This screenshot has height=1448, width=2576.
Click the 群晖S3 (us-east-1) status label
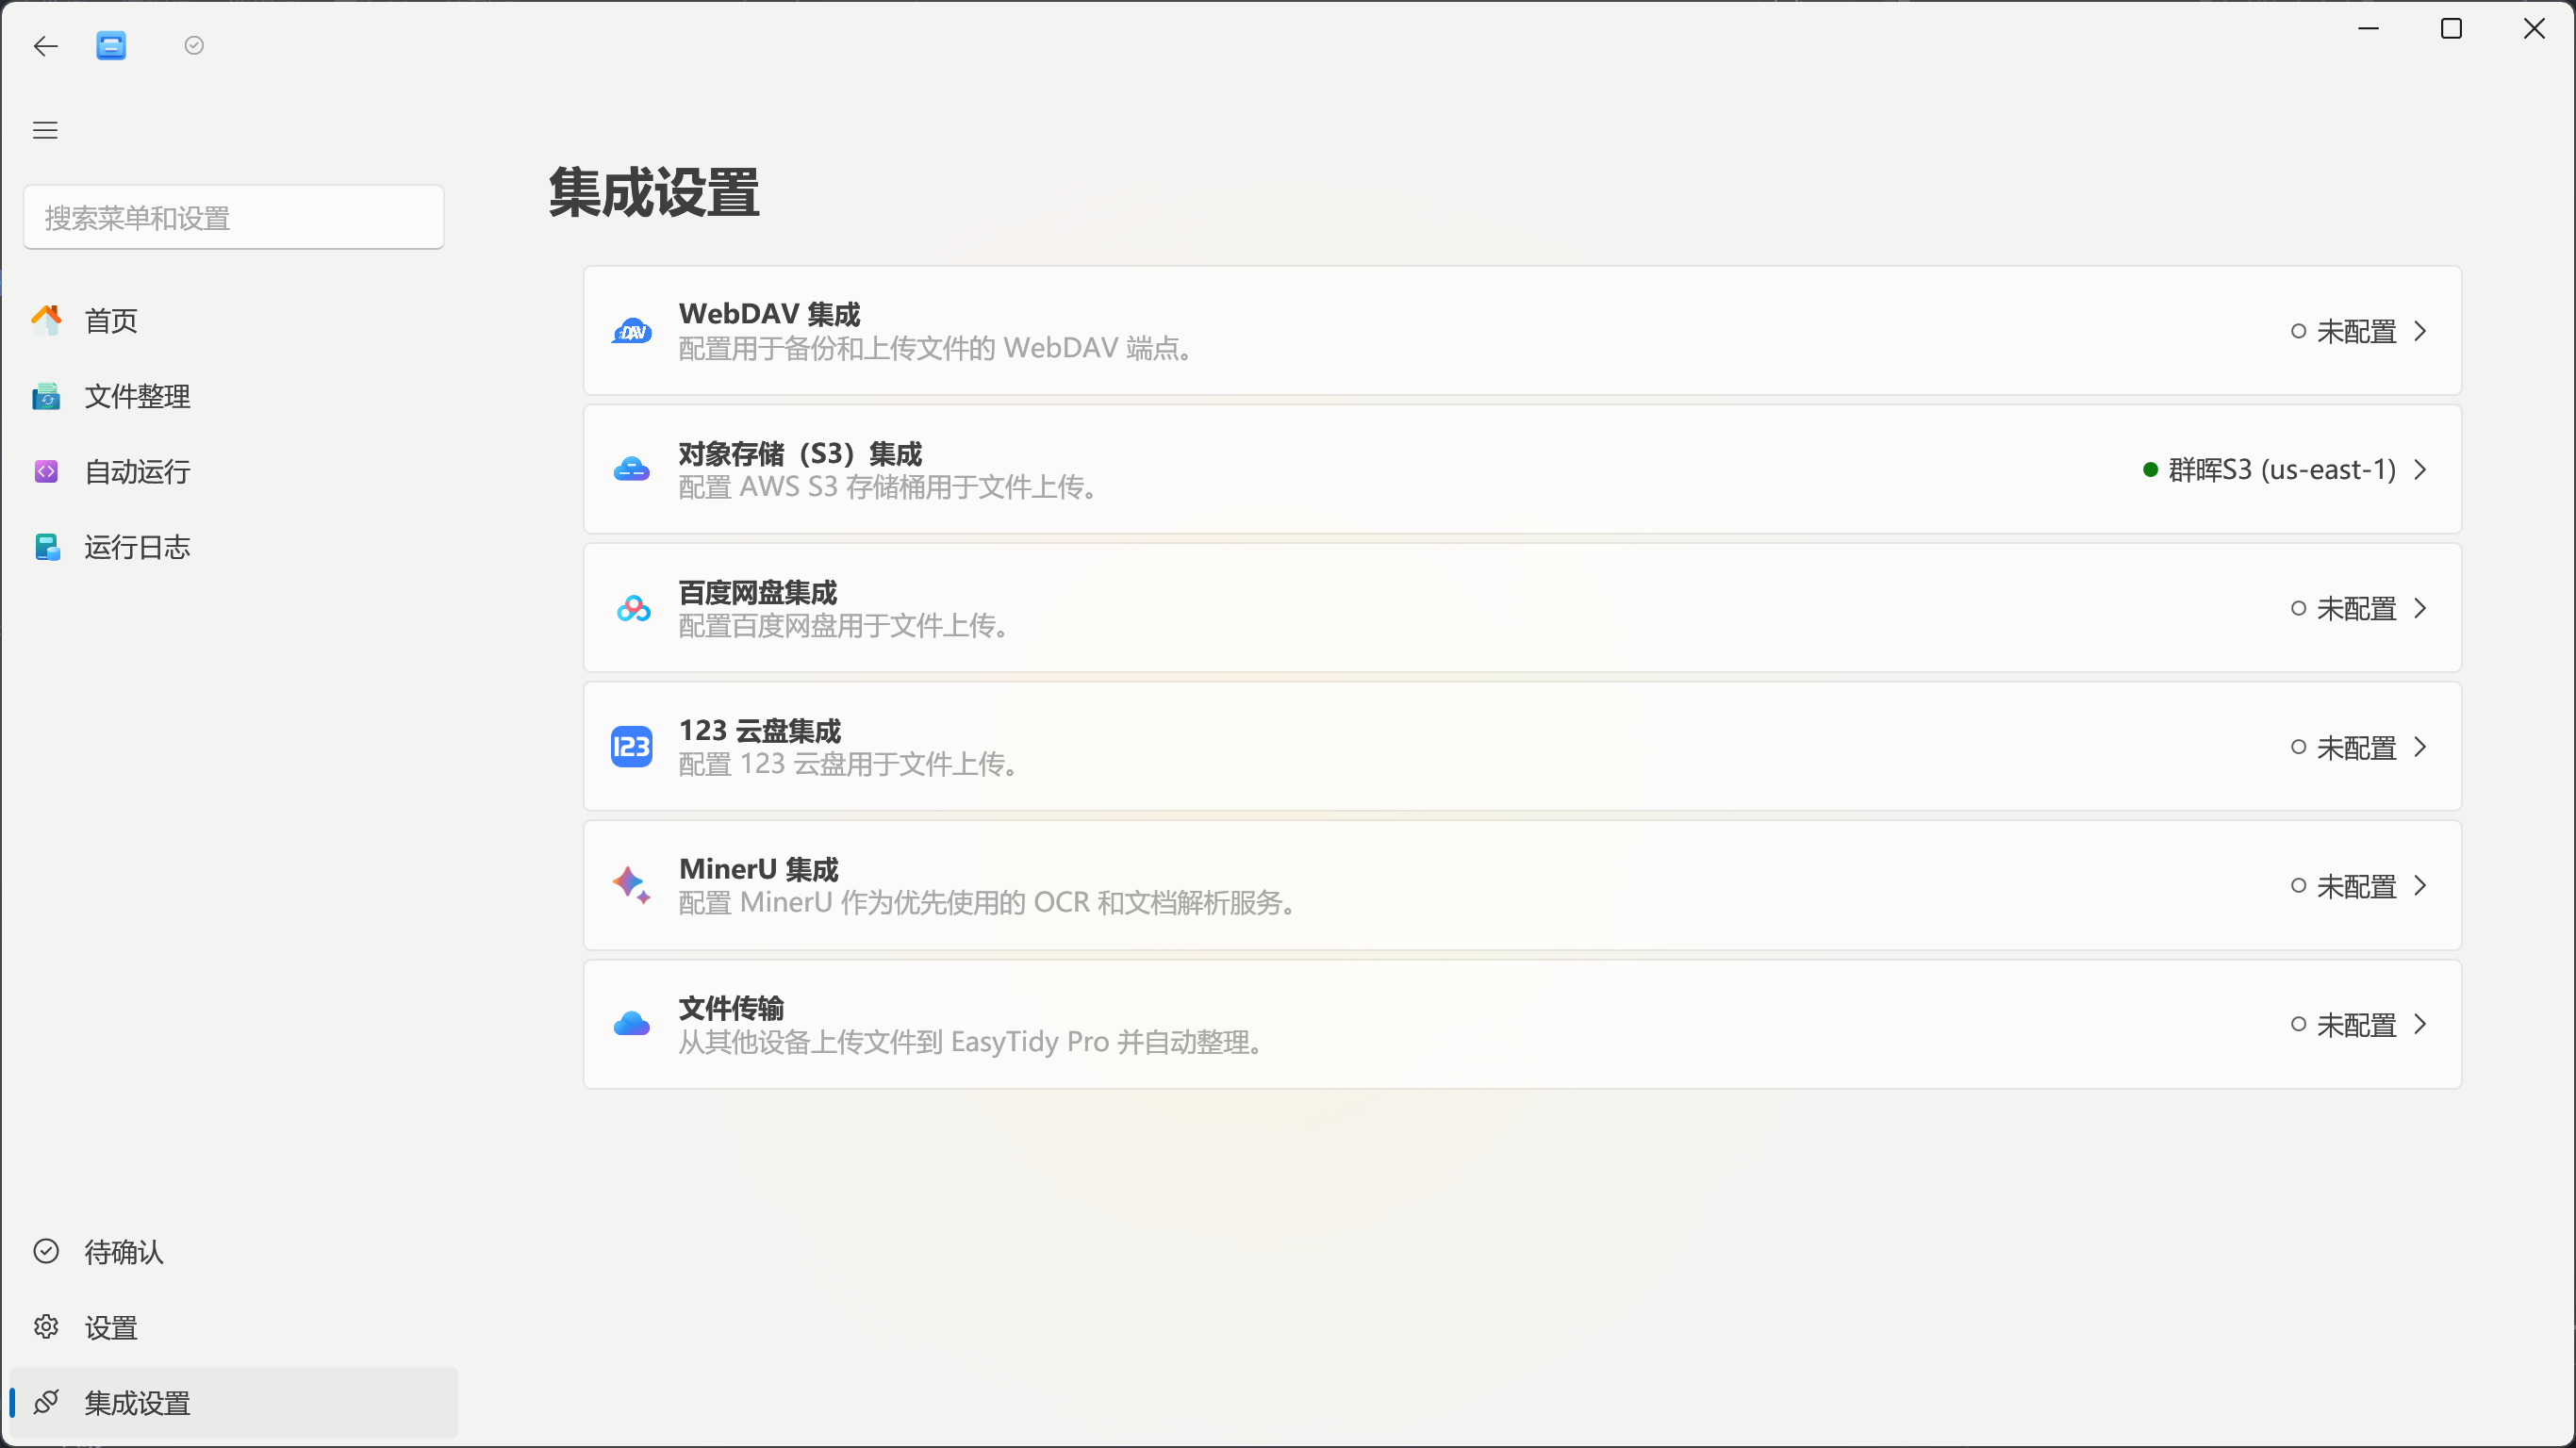pyautogui.click(x=2282, y=469)
